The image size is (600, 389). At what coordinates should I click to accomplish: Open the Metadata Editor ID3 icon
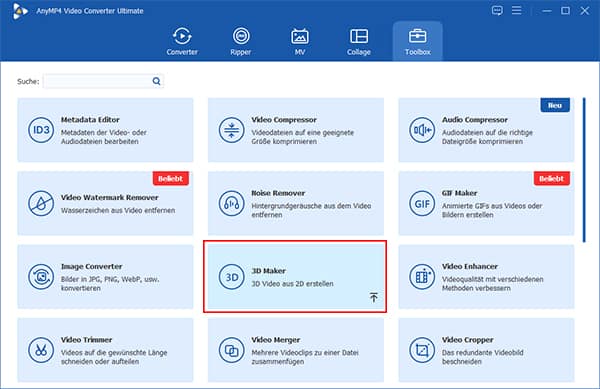pyautogui.click(x=41, y=130)
